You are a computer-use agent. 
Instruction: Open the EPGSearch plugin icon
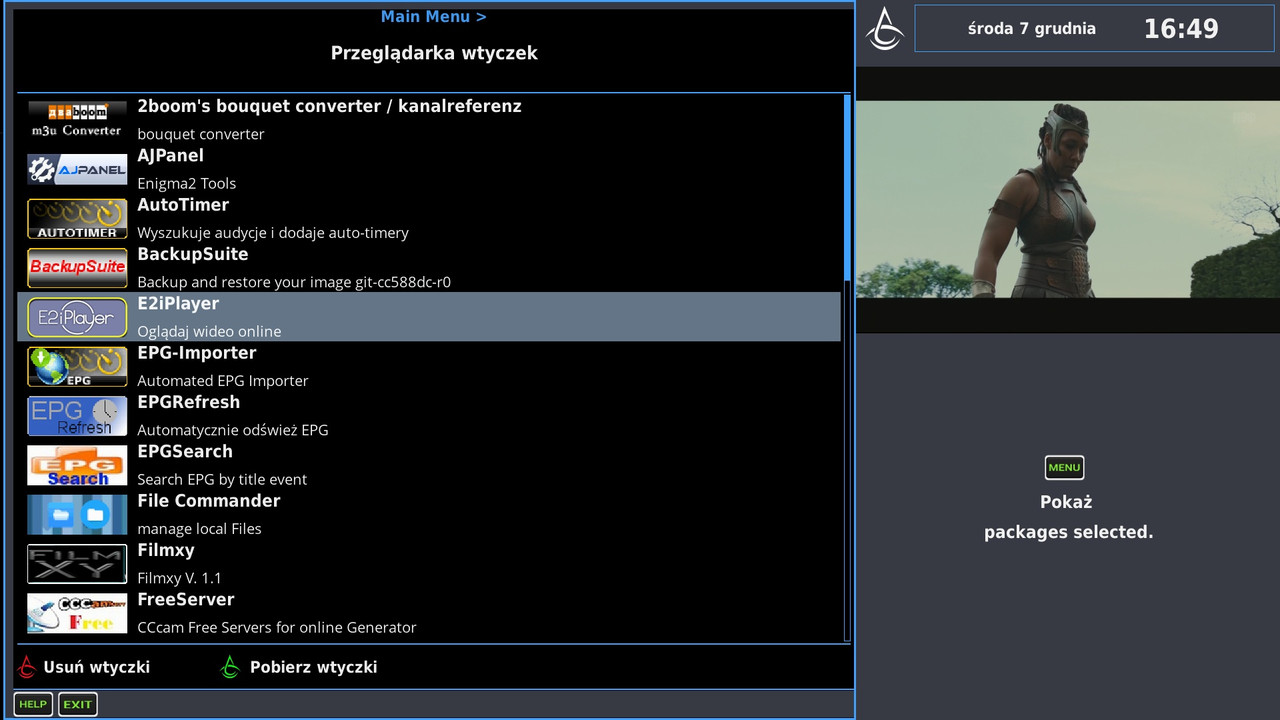(x=77, y=465)
